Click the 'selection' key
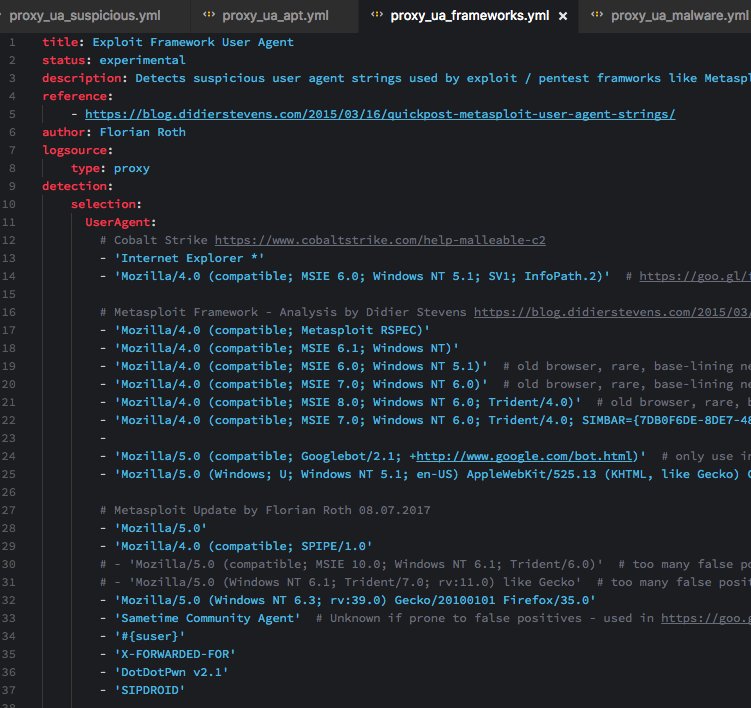This screenshot has height=708, width=751. coord(103,204)
